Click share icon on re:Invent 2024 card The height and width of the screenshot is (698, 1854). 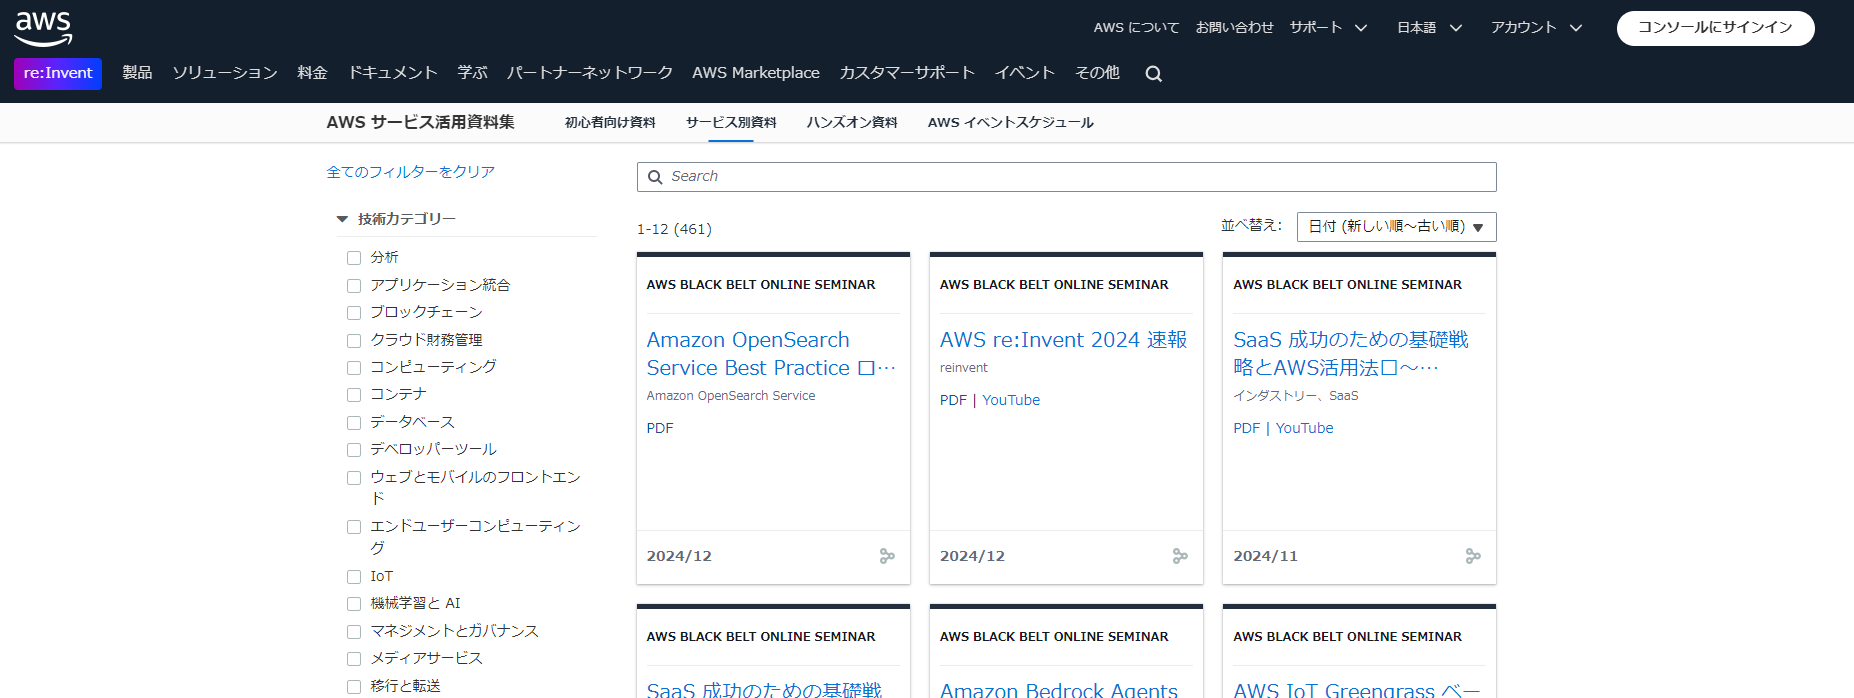tap(1180, 556)
